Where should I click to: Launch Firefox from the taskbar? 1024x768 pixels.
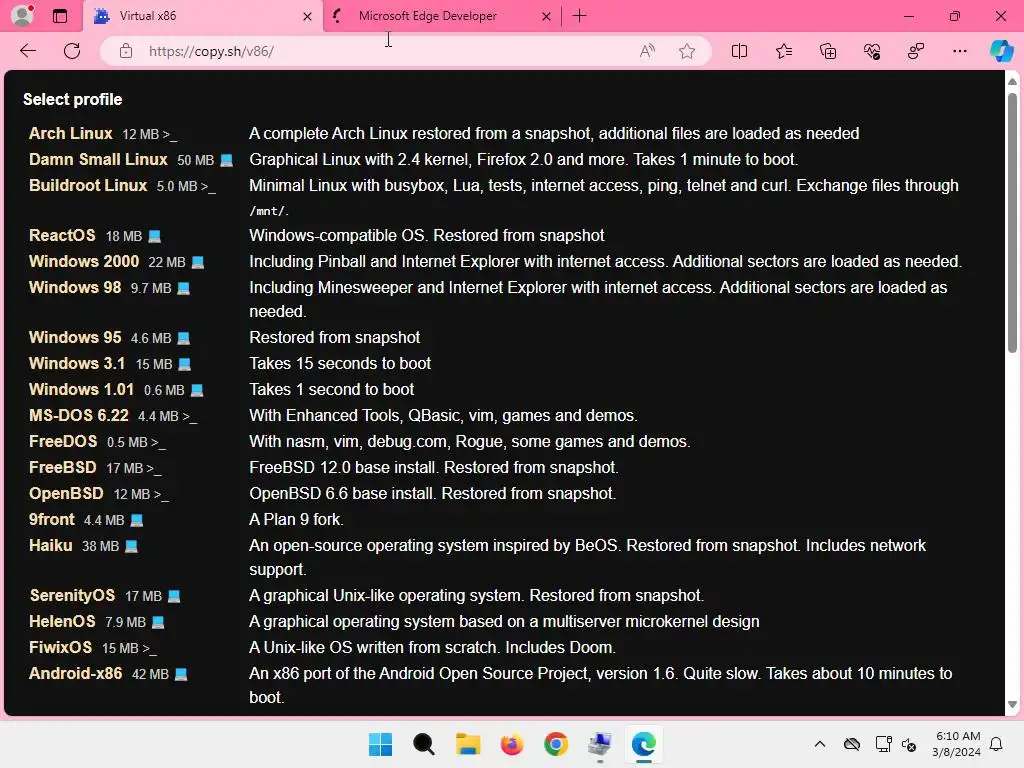pos(511,744)
